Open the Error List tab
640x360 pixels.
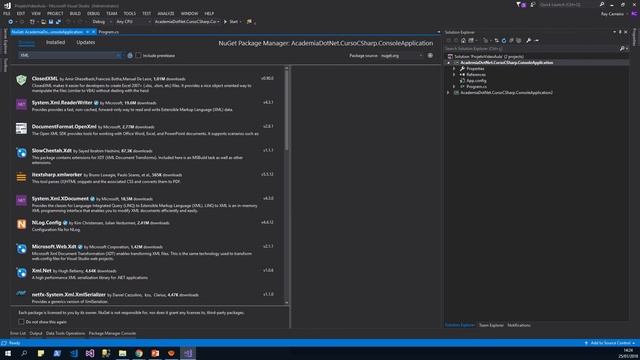(18, 333)
